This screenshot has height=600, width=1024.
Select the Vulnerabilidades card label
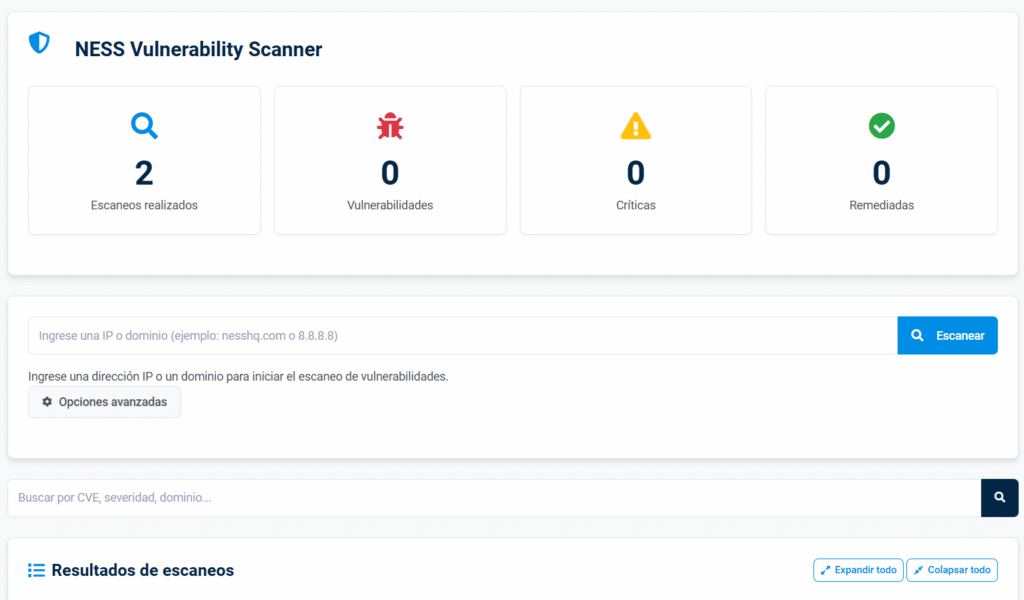(390, 205)
